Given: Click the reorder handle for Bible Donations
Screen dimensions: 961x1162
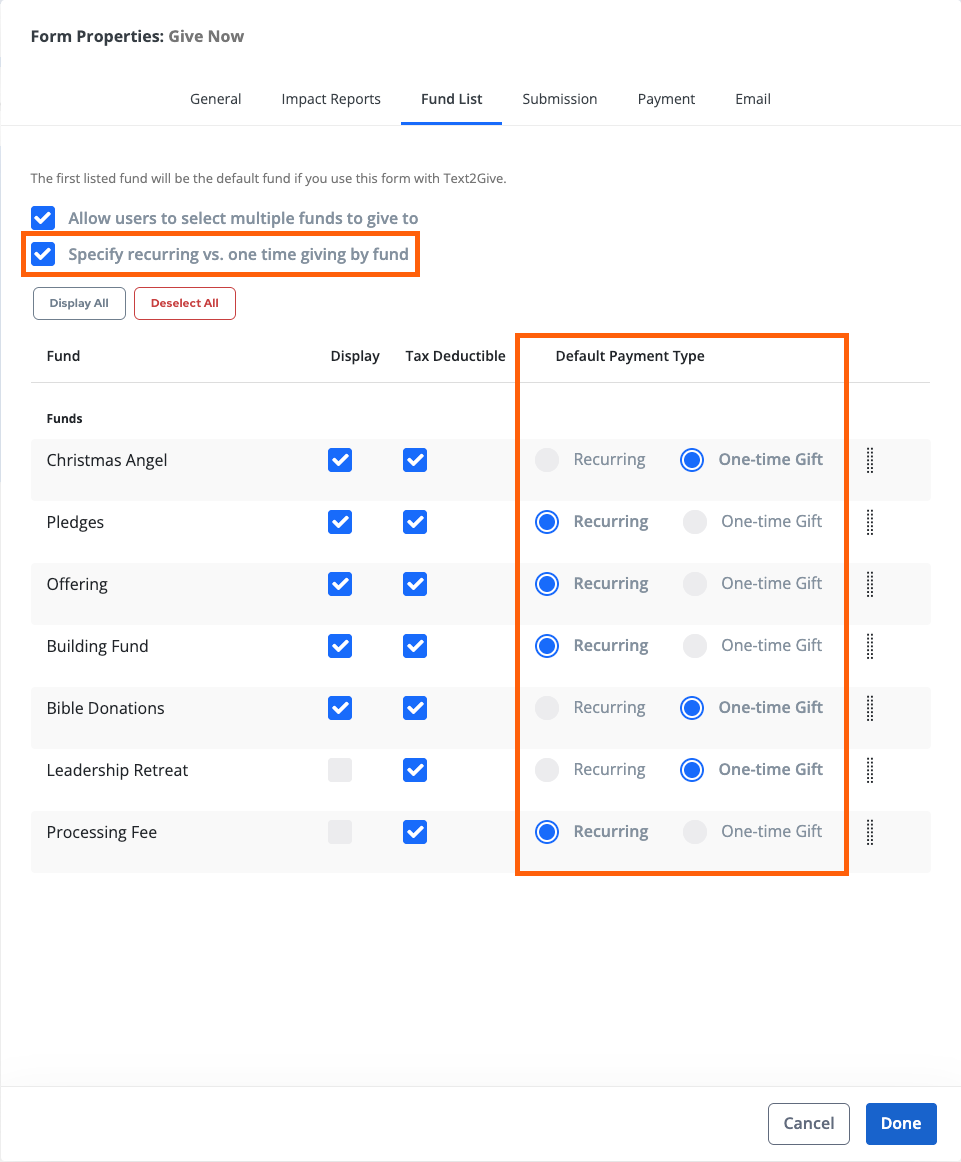Looking at the screenshot, I should pyautogui.click(x=869, y=708).
